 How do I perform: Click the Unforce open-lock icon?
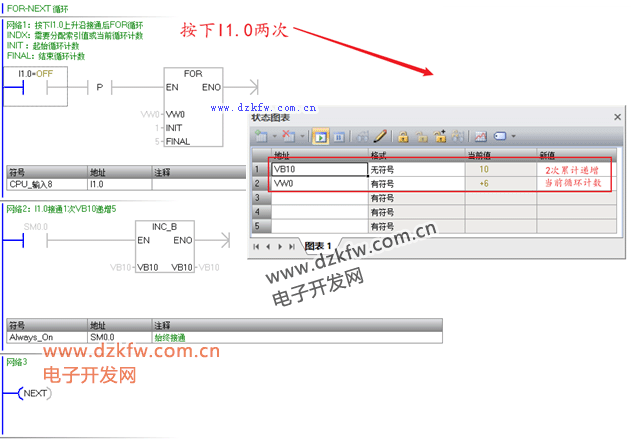click(422, 135)
